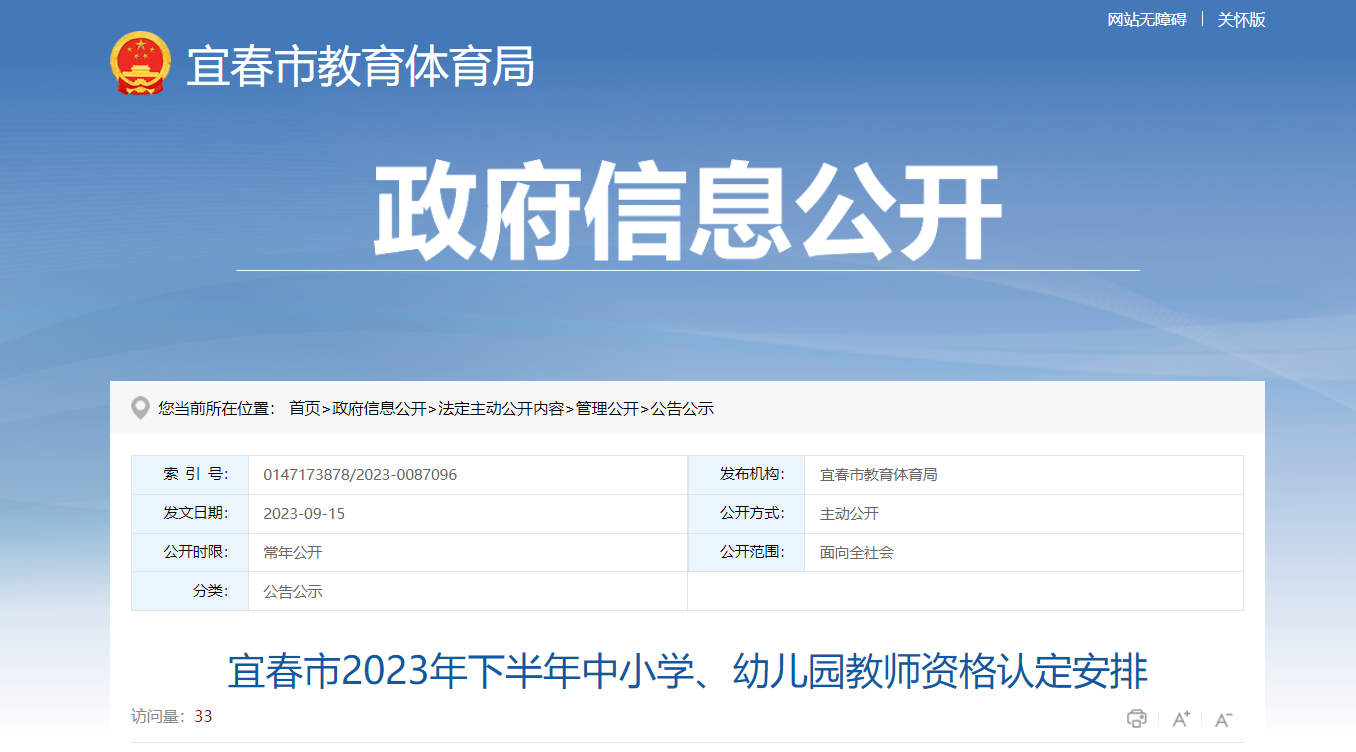Select index number 0147173878/2023-0087096
Viewport: 1356px width, 752px height.
(360, 475)
